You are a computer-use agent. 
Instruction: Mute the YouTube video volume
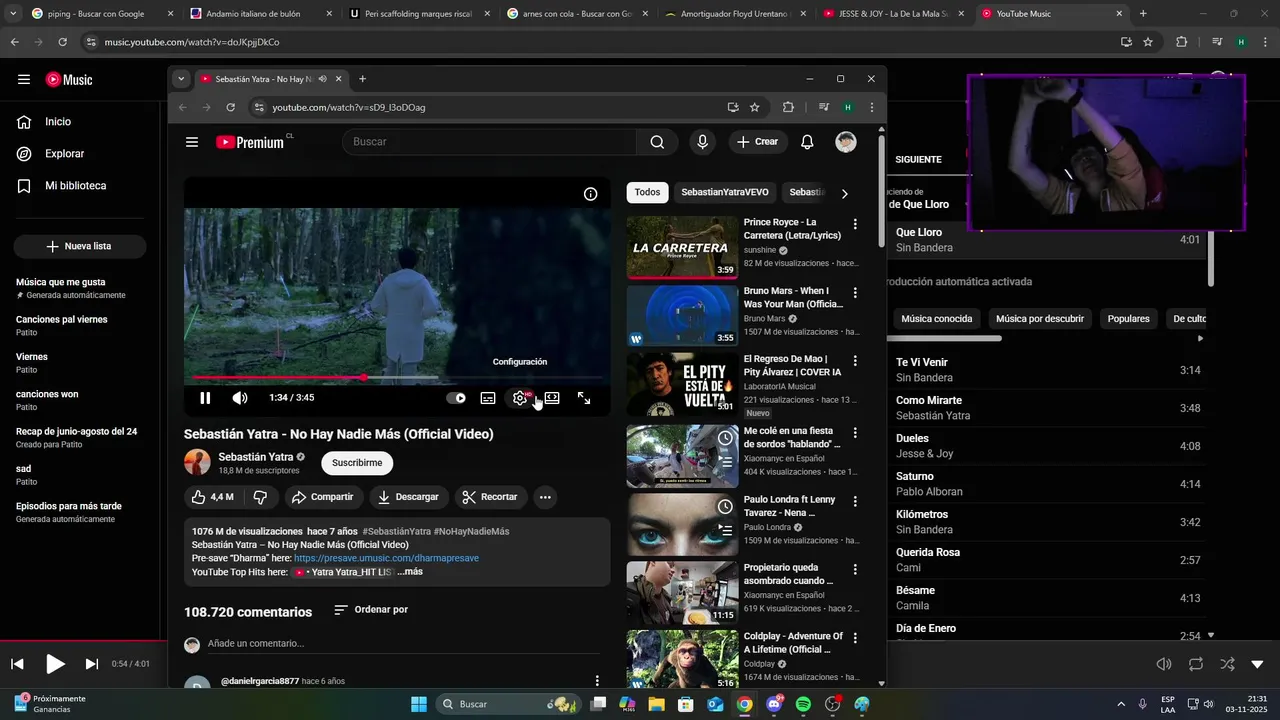(x=240, y=398)
